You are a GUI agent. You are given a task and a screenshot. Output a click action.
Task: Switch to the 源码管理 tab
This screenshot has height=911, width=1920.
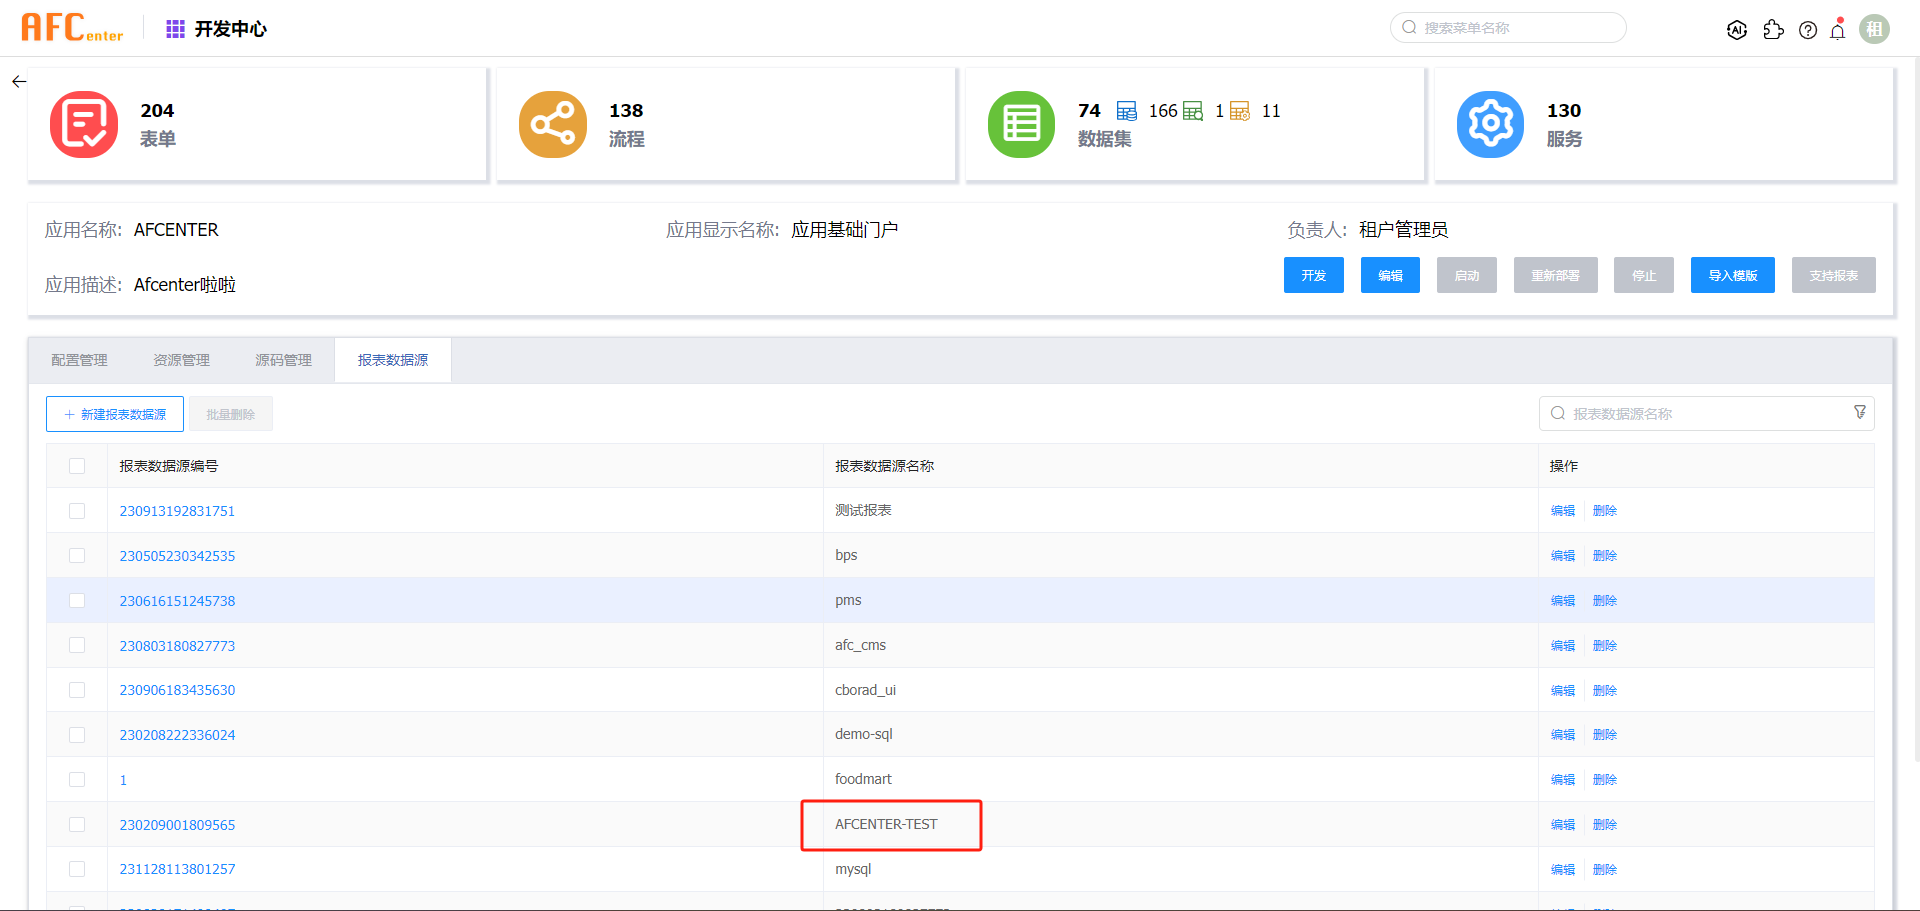tap(283, 360)
